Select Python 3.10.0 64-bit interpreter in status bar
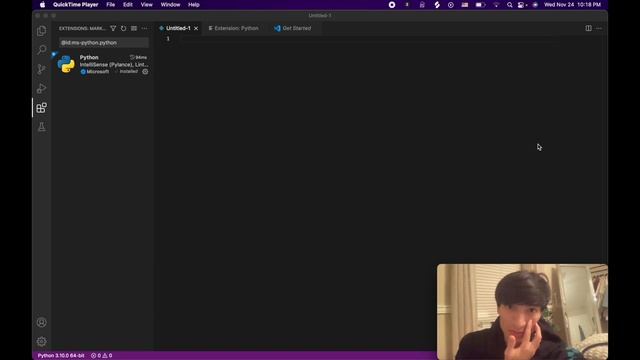The image size is (640, 360). (x=61, y=356)
